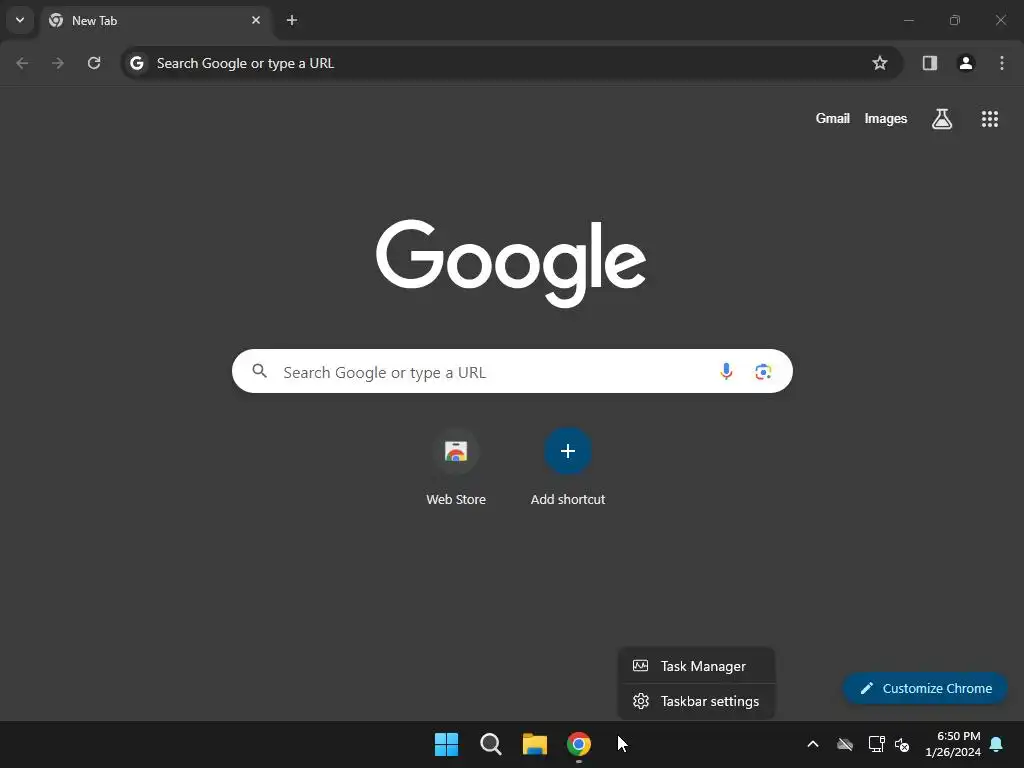Click the Add shortcut label
The image size is (1024, 768).
(568, 500)
